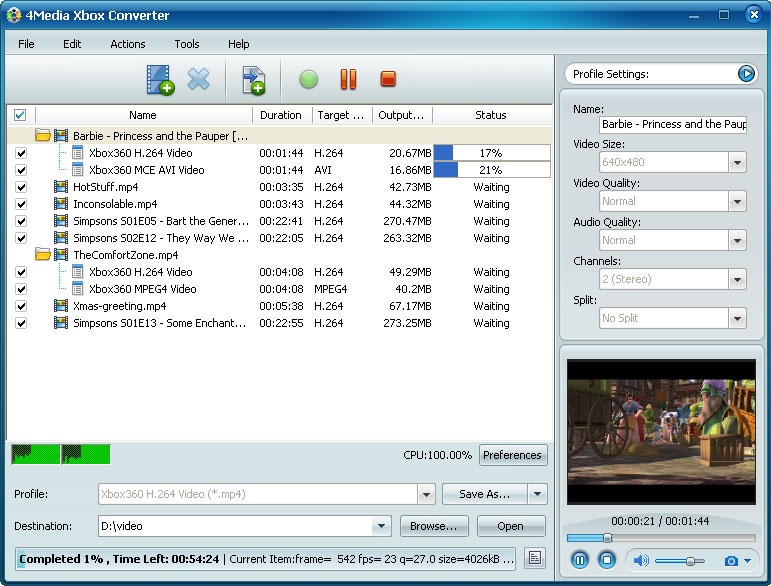Image resolution: width=771 pixels, height=586 pixels.
Task: Click the folder icon of Barbie group
Action: 43,135
